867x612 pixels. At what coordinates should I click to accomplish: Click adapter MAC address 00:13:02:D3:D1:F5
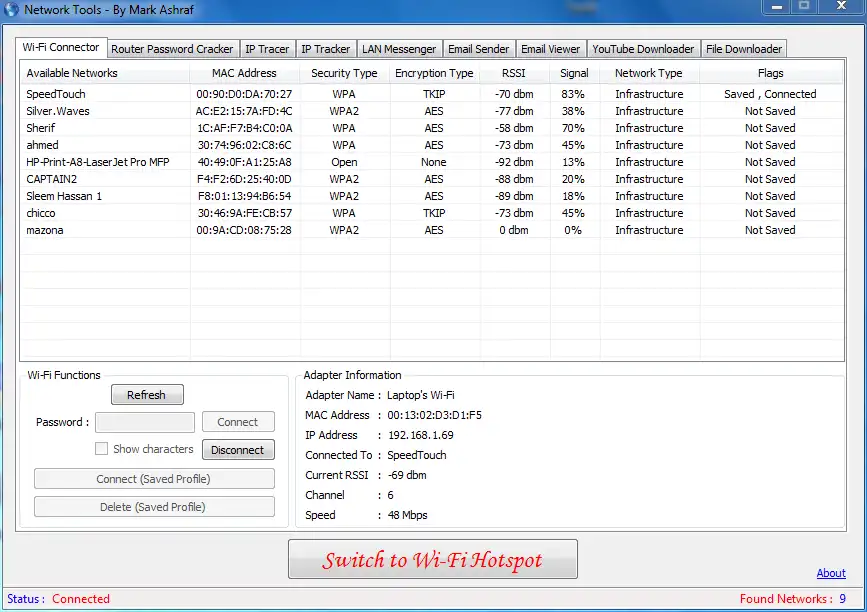point(435,415)
